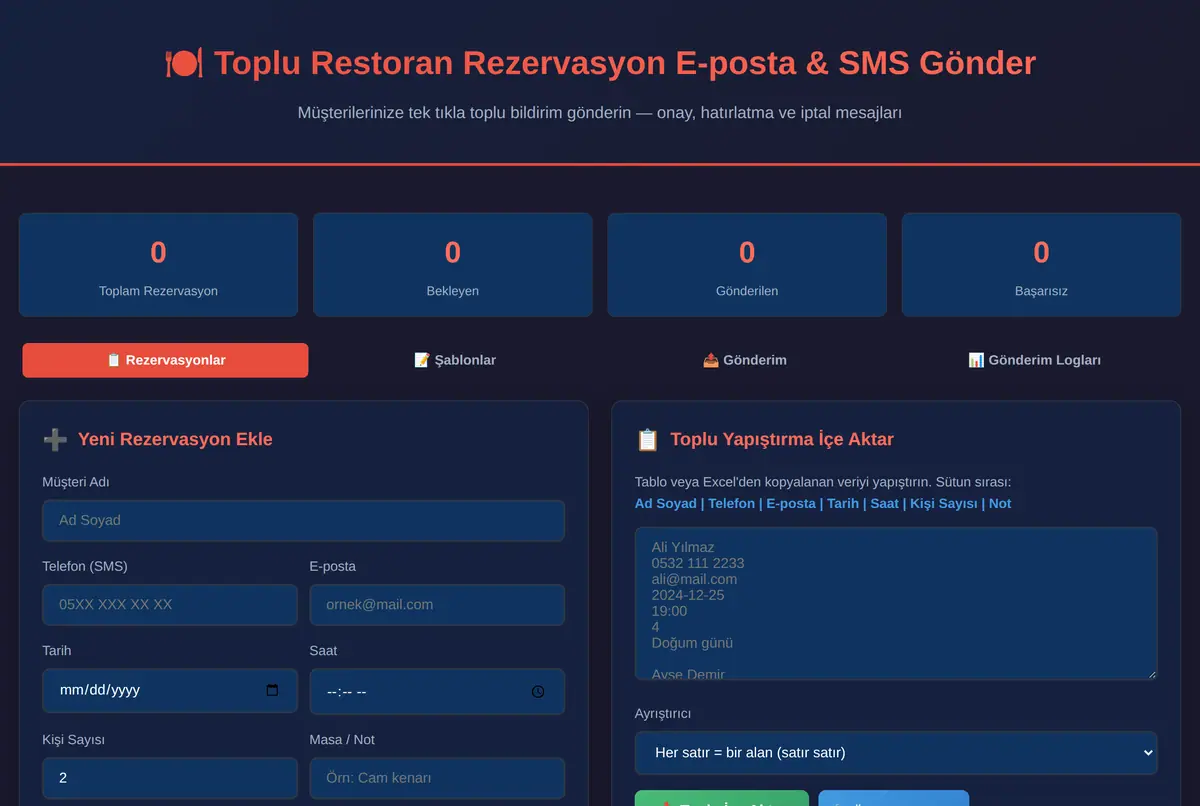1200x806 pixels.
Task: Click the Telefon (SMS) input field
Action: tap(170, 605)
